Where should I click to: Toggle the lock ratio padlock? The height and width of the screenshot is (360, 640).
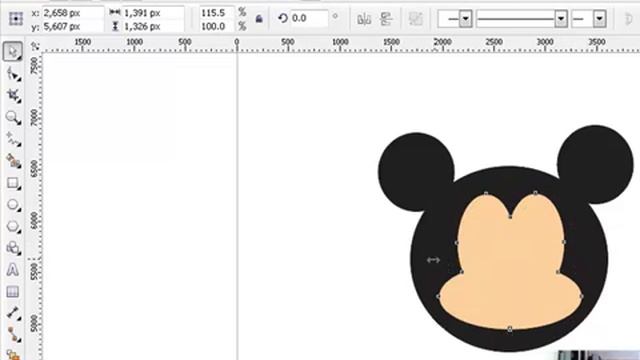coord(259,19)
